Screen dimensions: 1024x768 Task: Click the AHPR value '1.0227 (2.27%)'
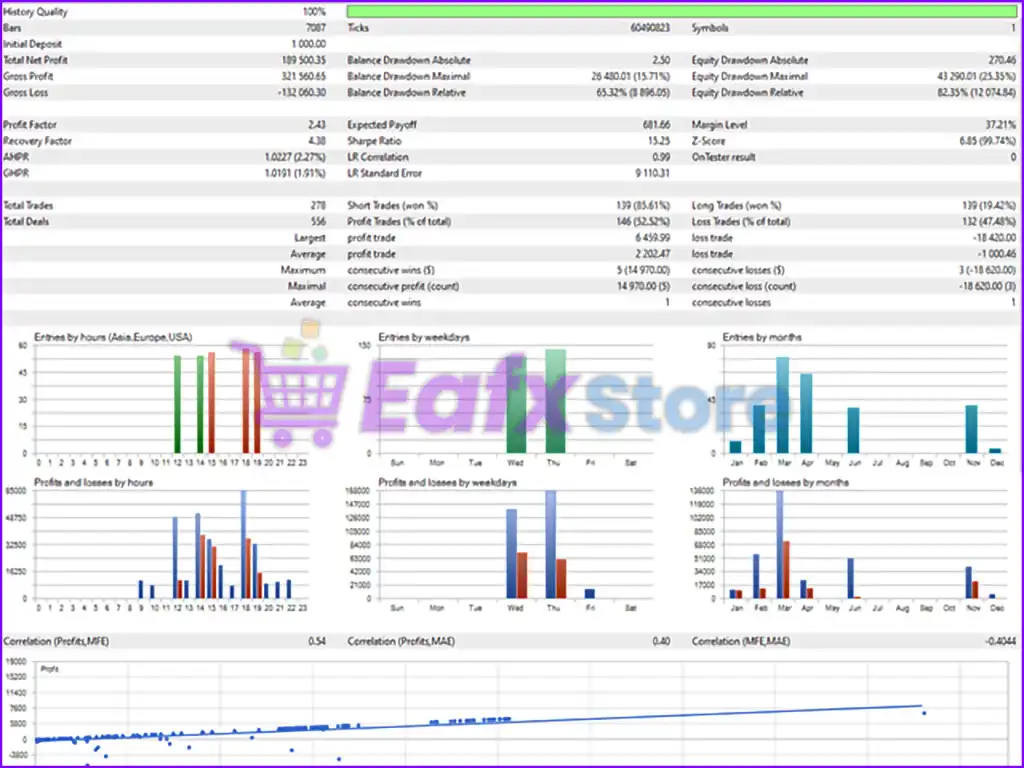[295, 157]
